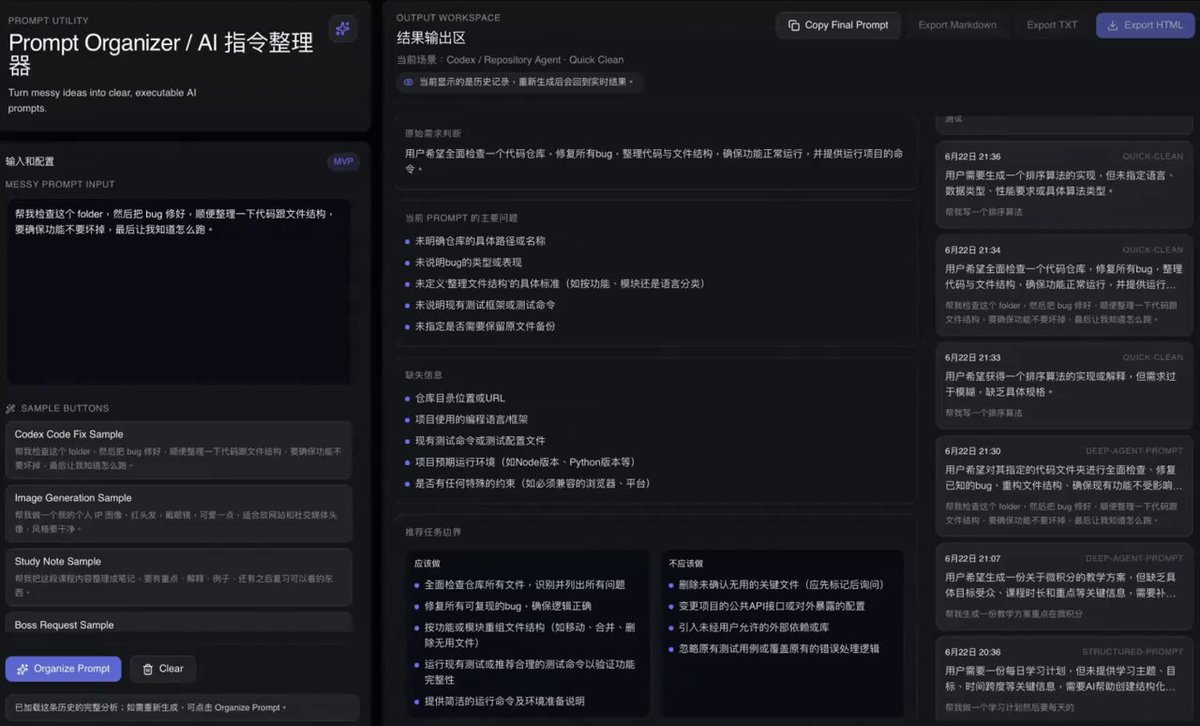The image size is (1200, 726).
Task: Click the sparkle icon in Organize Prompt
Action: (23, 668)
